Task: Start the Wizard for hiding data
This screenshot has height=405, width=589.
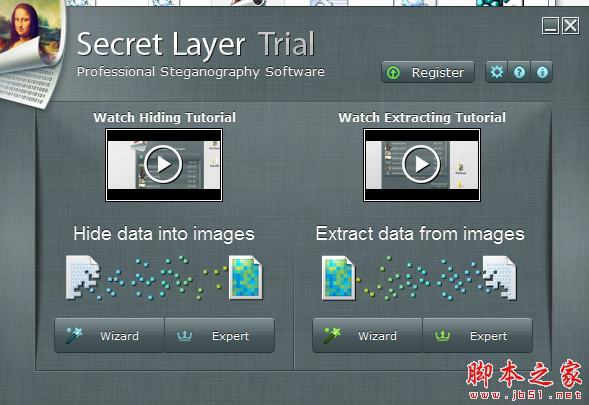Action: pyautogui.click(x=109, y=335)
